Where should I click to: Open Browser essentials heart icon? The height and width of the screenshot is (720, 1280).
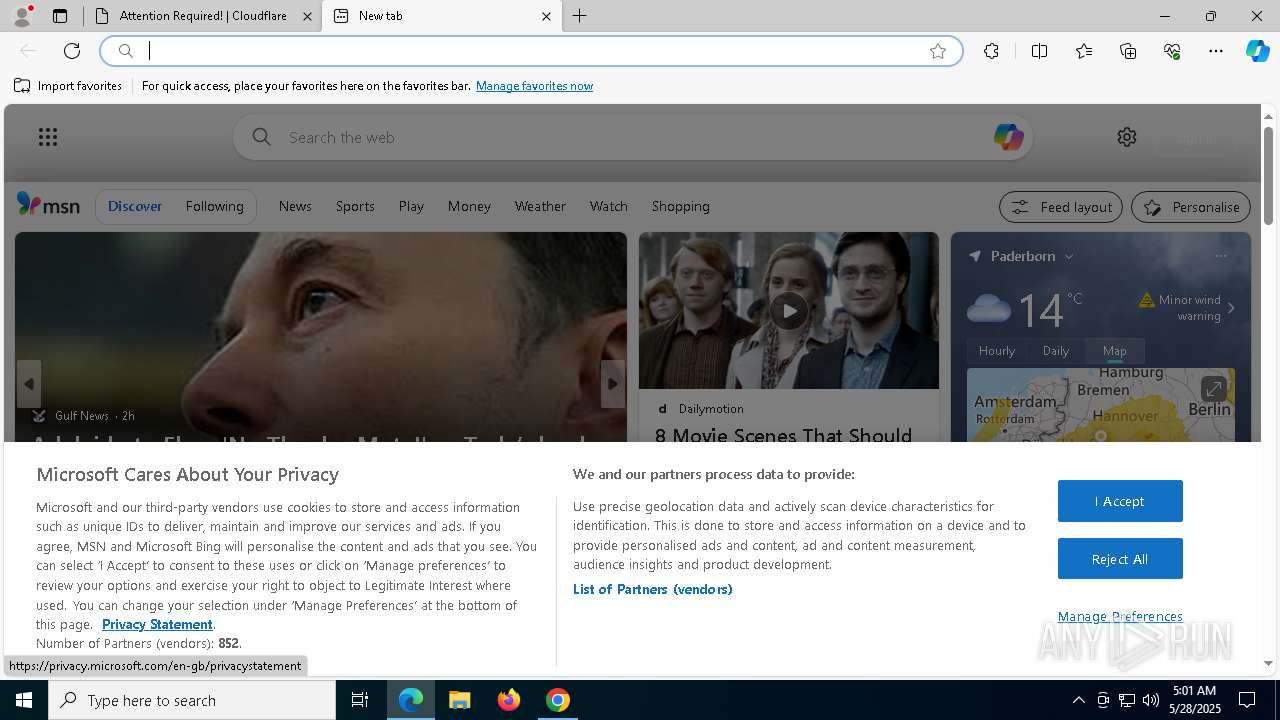click(x=1172, y=51)
